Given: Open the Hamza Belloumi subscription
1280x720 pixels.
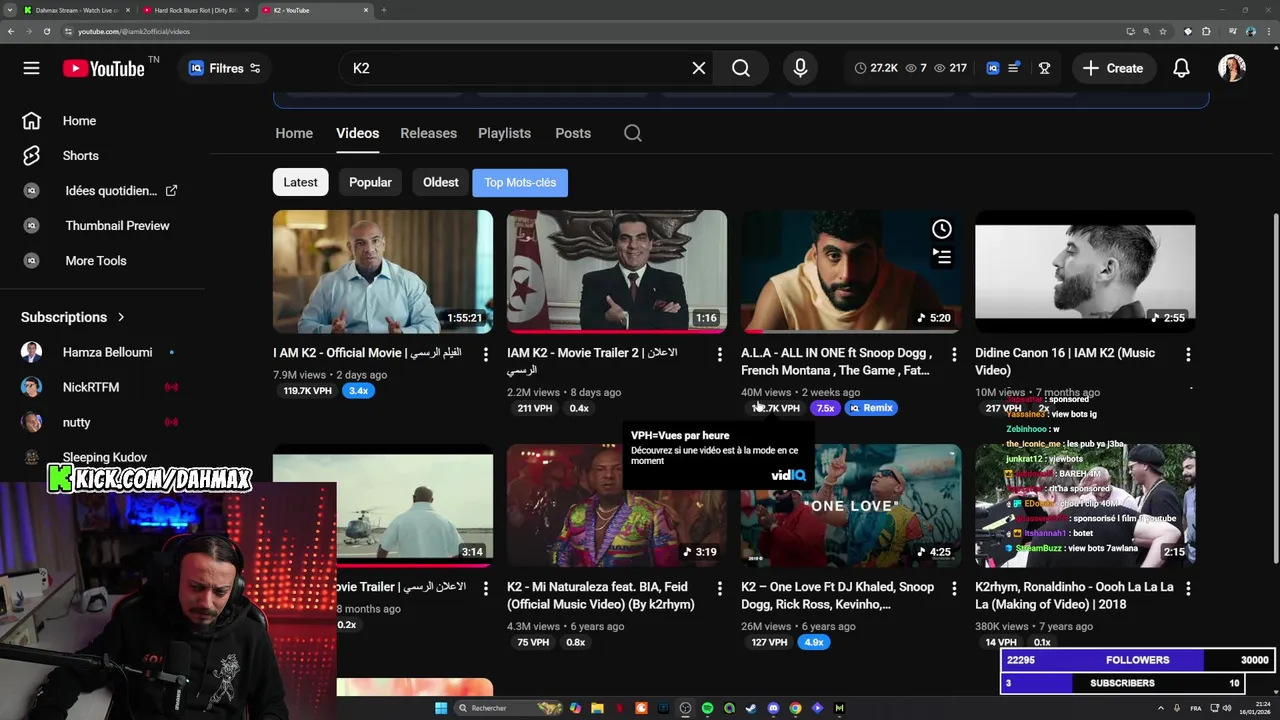Looking at the screenshot, I should [x=105, y=352].
